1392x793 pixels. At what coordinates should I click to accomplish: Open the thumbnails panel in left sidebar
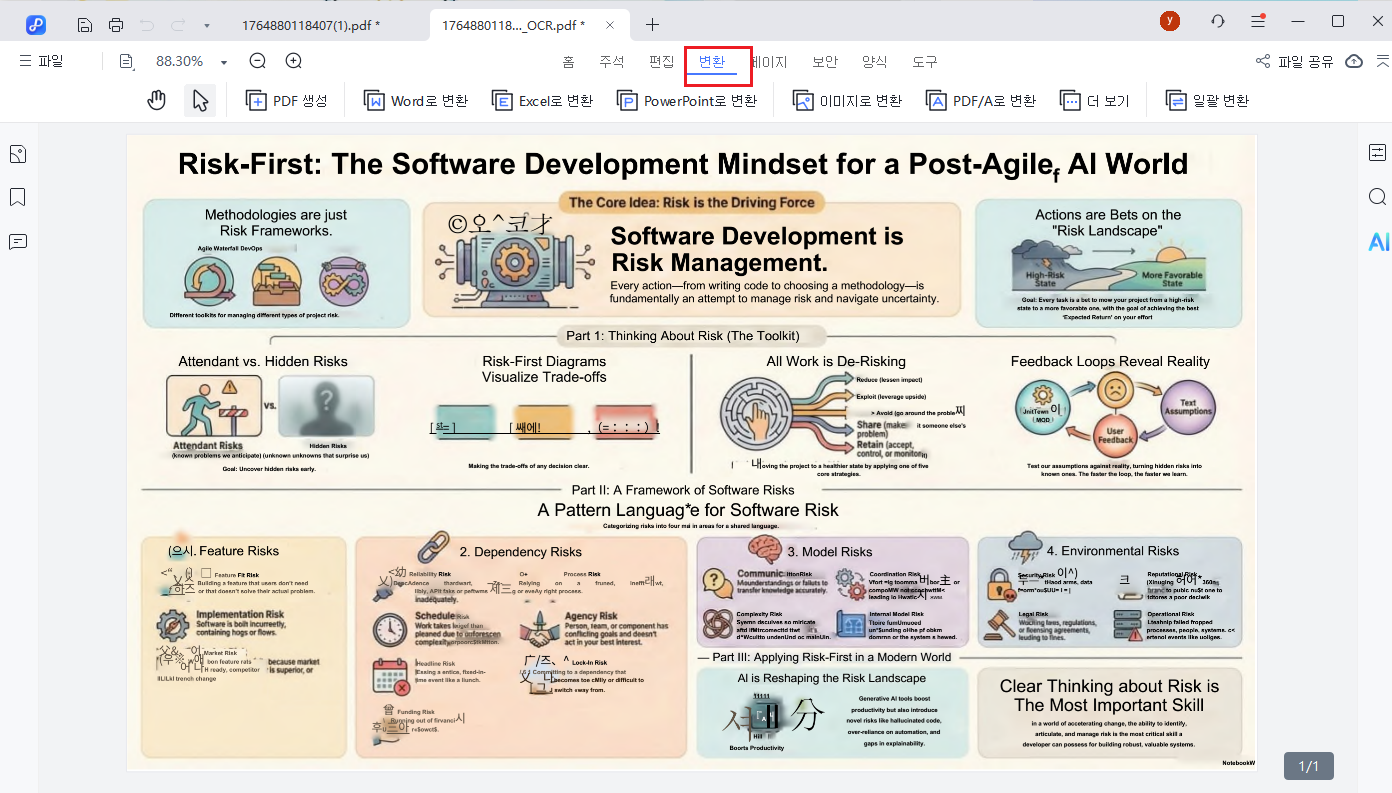[17, 154]
